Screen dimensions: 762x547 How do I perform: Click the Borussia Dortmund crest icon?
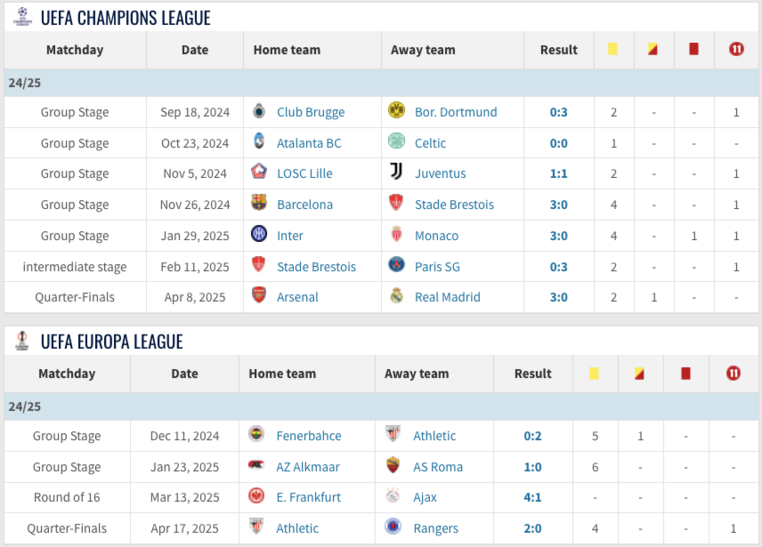coord(396,112)
